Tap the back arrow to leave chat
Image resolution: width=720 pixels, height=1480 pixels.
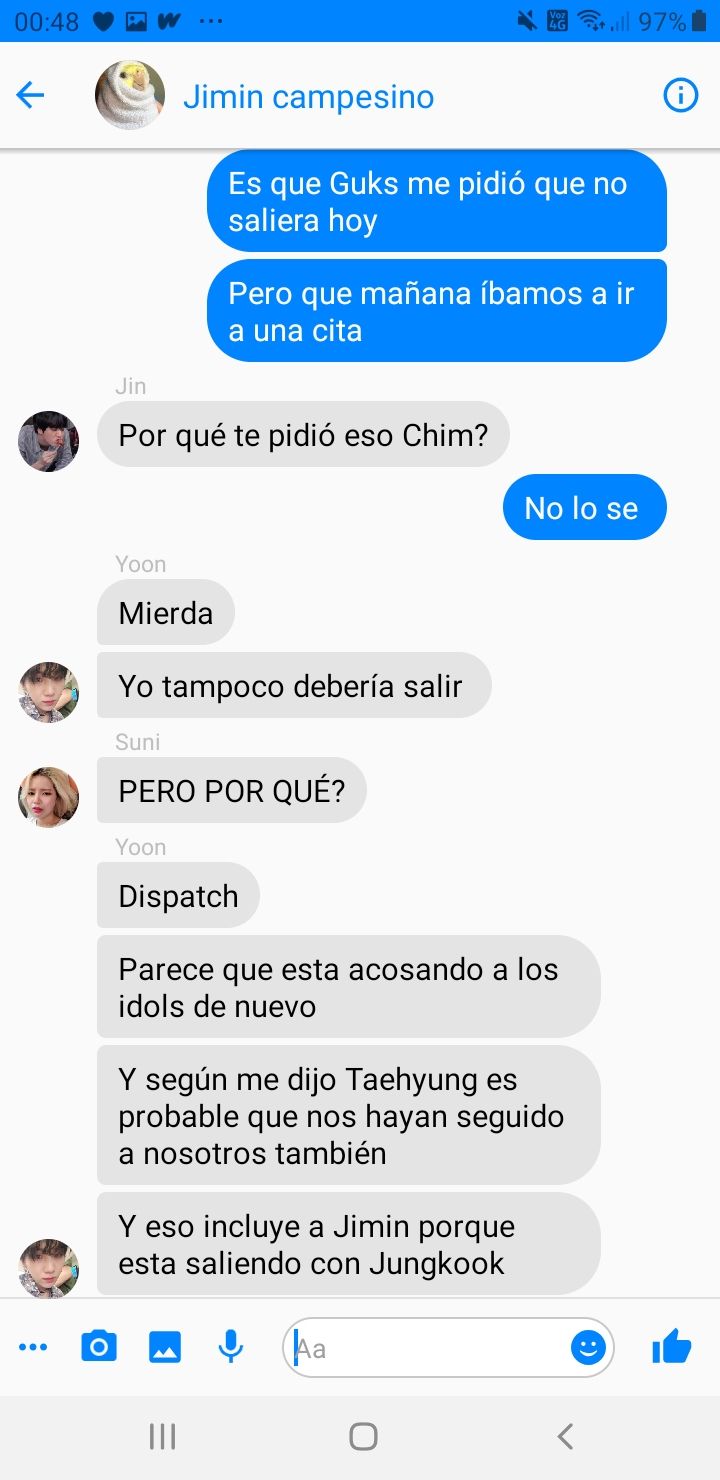pyautogui.click(x=31, y=96)
